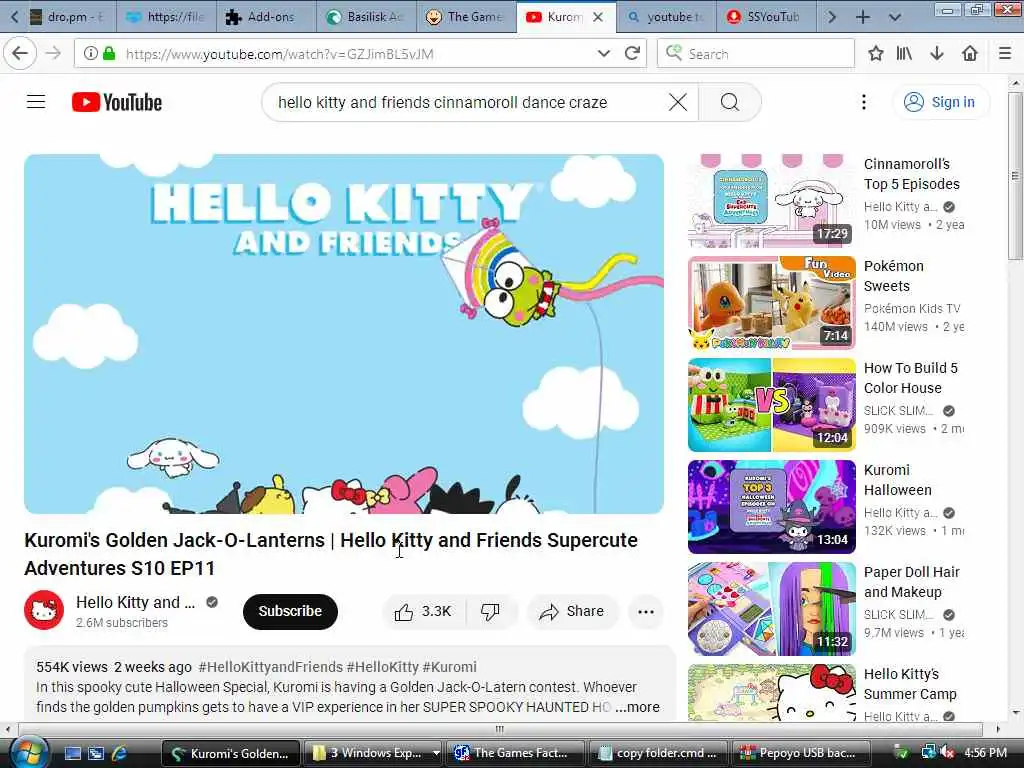
Task: Open volume icon in system tray
Action: pos(948,753)
